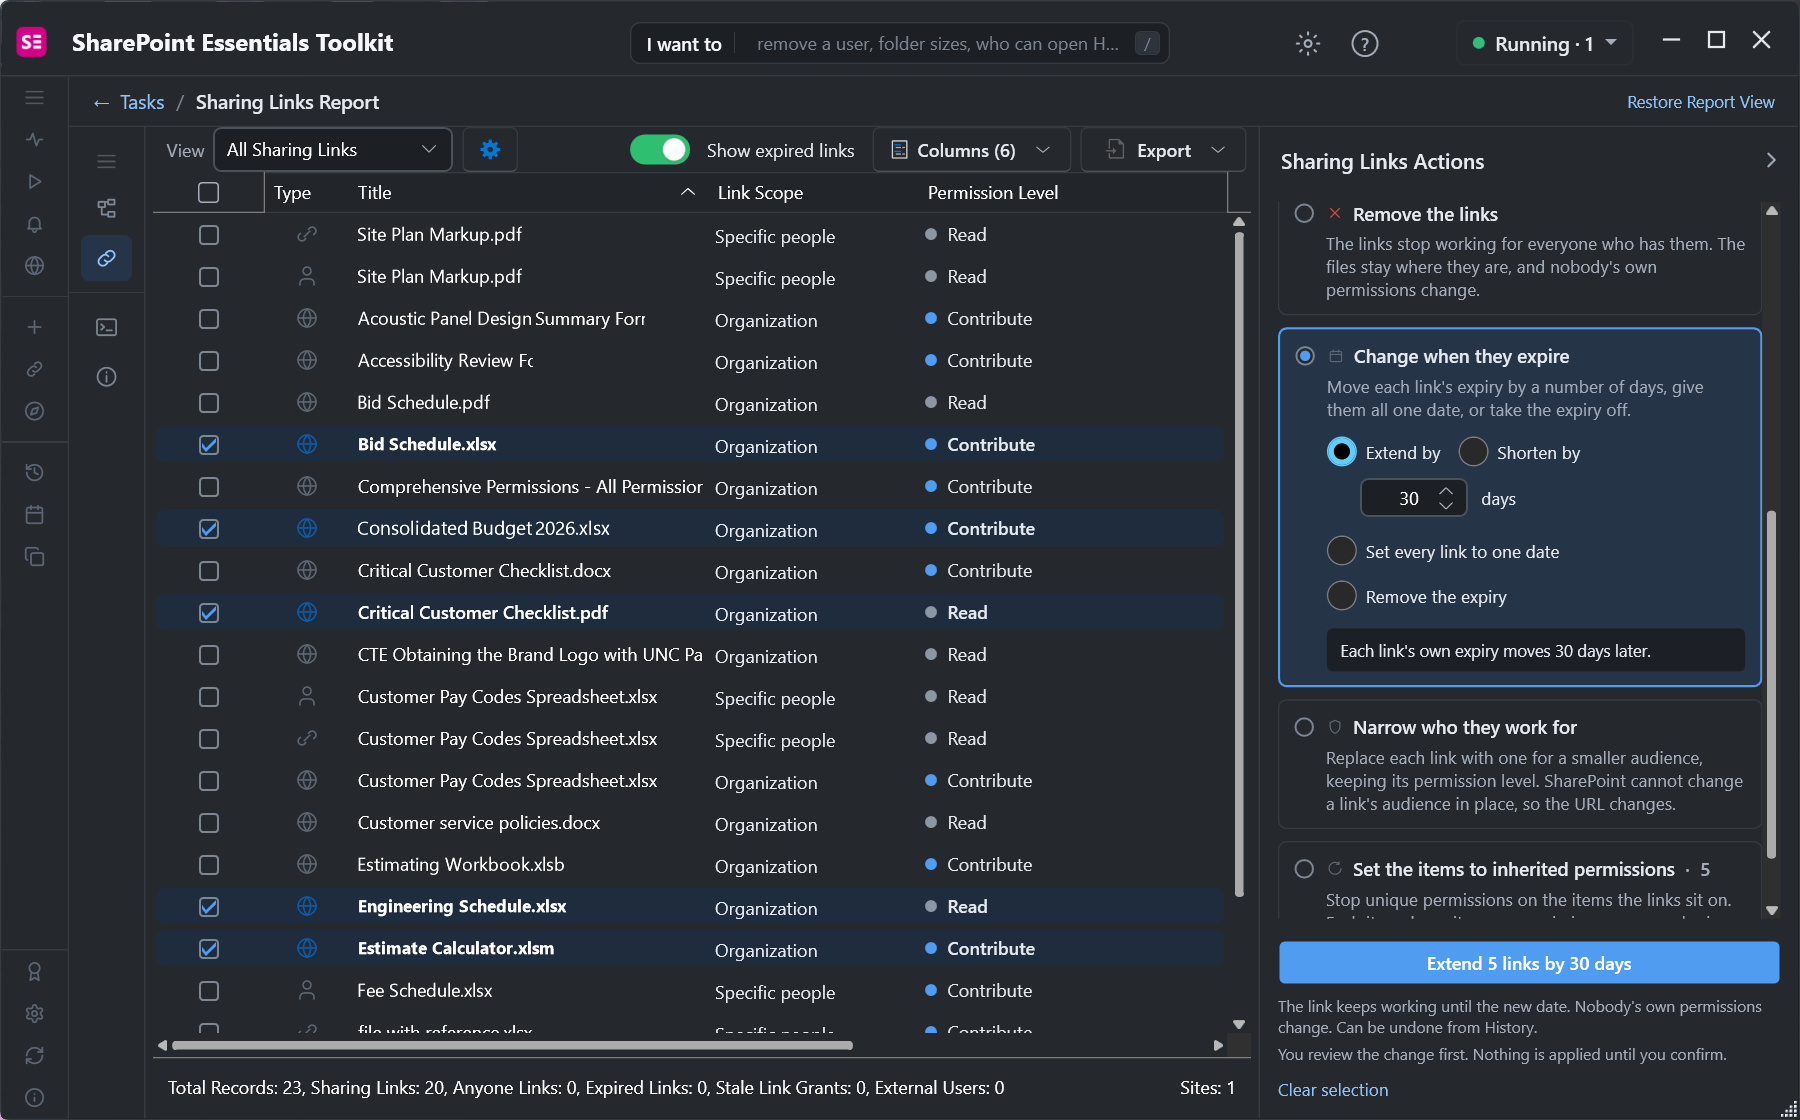Viewport: 1800px width, 1120px height.
Task: Click the 30 days number input
Action: (x=1413, y=498)
